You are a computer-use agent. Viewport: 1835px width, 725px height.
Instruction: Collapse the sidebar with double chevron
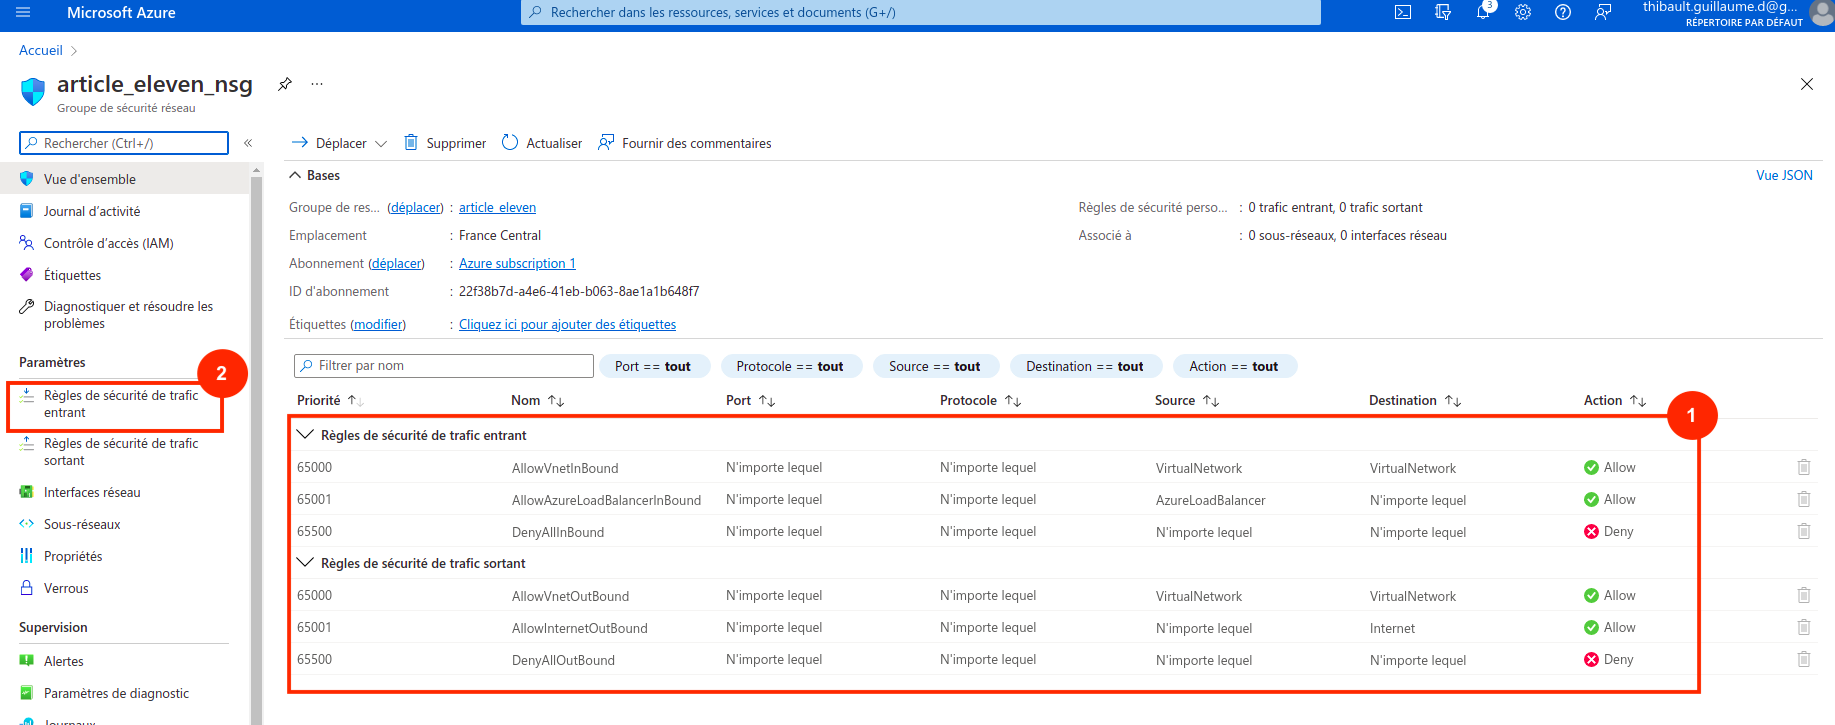pyautogui.click(x=248, y=143)
